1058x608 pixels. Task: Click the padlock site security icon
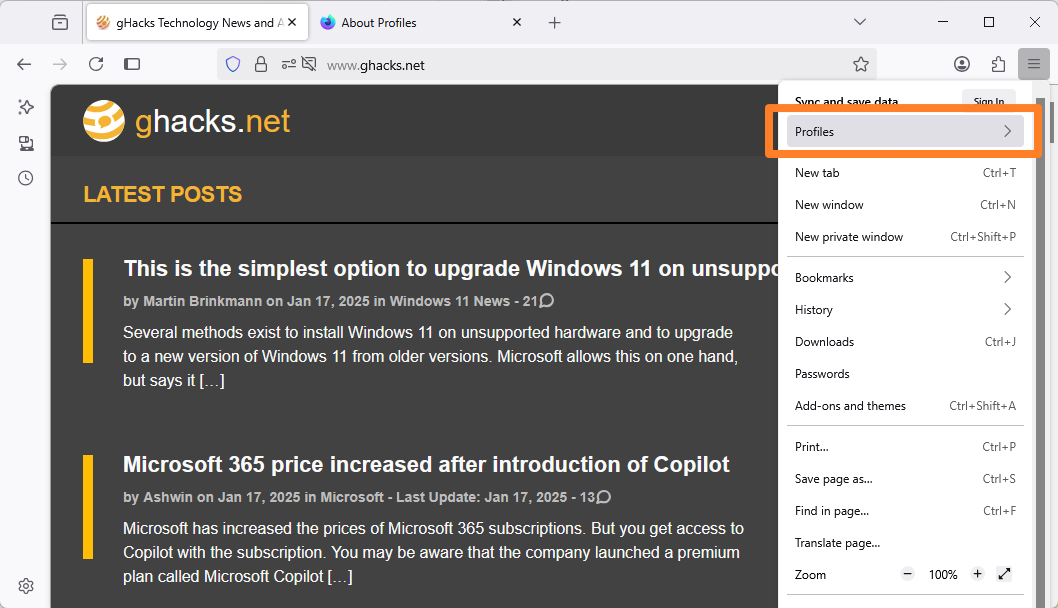click(260, 65)
